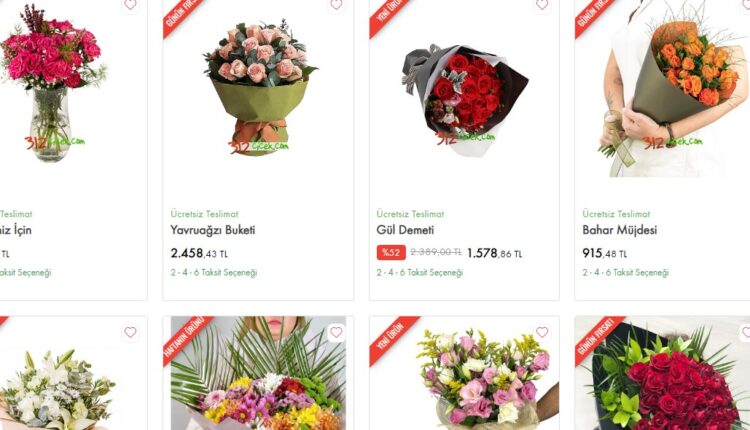This screenshot has width=750, height=430.
Task: Click taksit seçeneği under Yavruağzı Buketi
Action: [214, 273]
